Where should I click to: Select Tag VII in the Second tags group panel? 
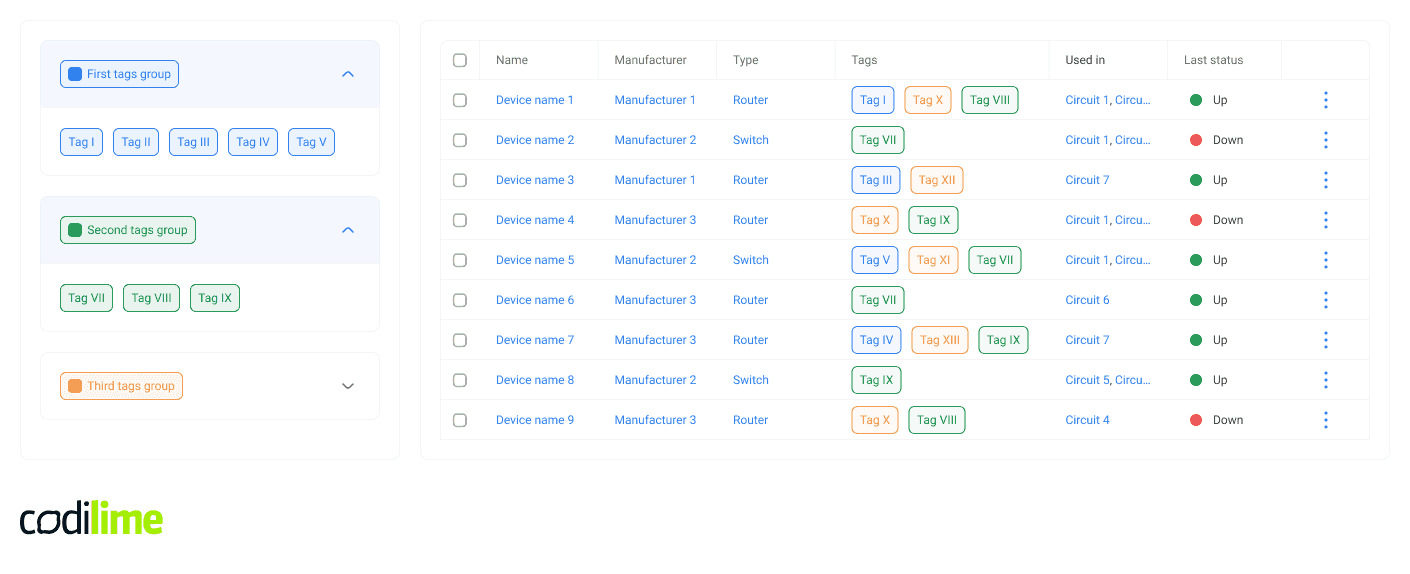click(x=86, y=298)
